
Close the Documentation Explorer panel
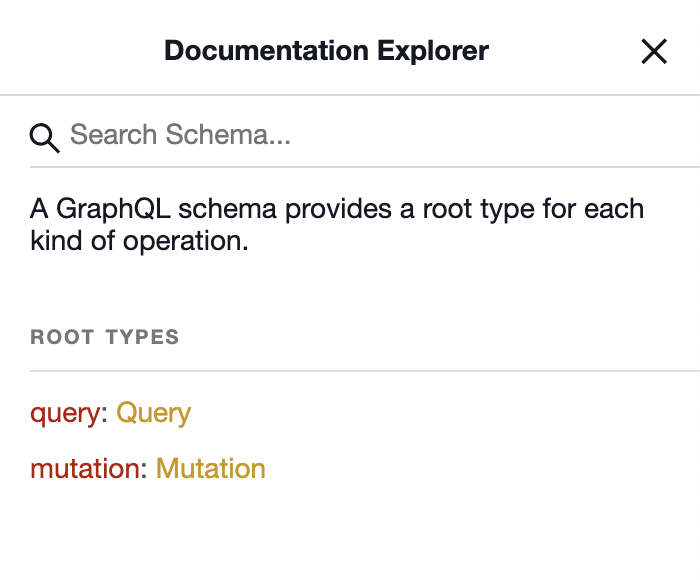(654, 52)
